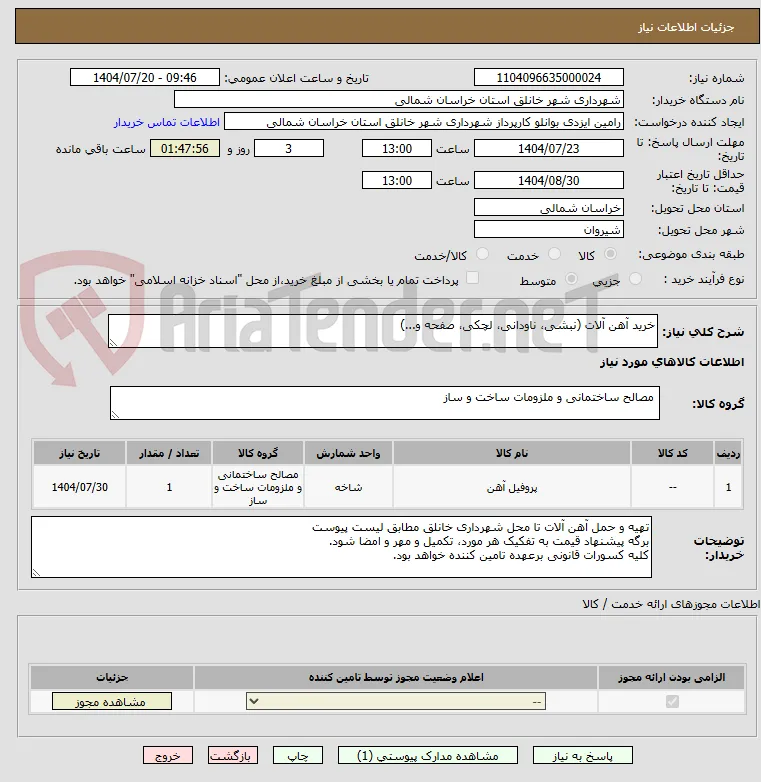Click the کد کالا column header
This screenshot has width=761, height=782.
click(672, 453)
